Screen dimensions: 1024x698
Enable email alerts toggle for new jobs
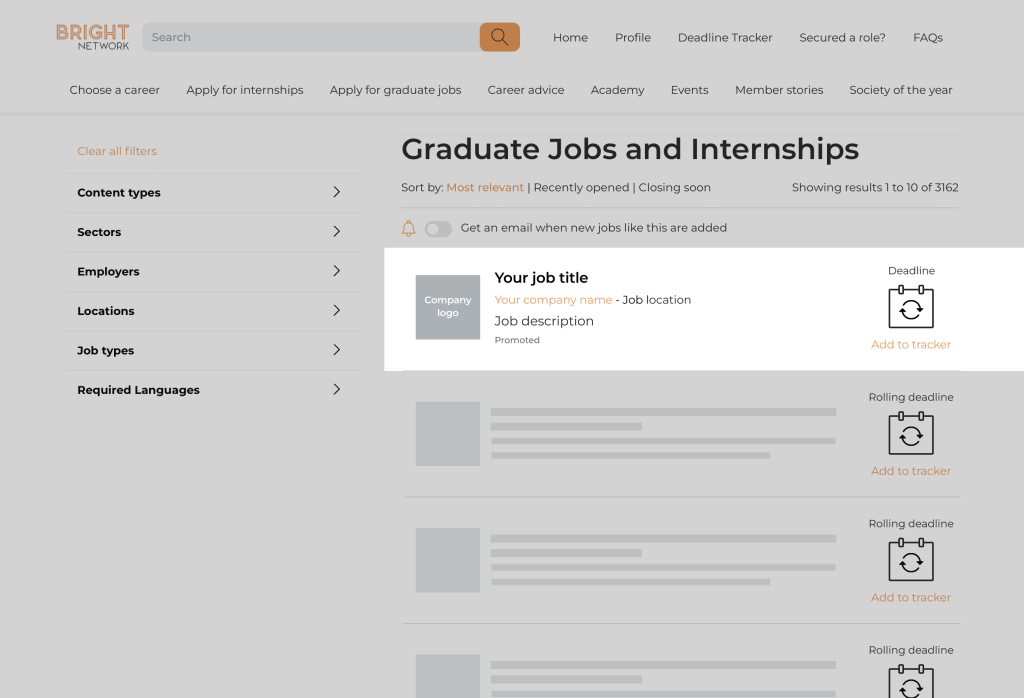pos(438,229)
